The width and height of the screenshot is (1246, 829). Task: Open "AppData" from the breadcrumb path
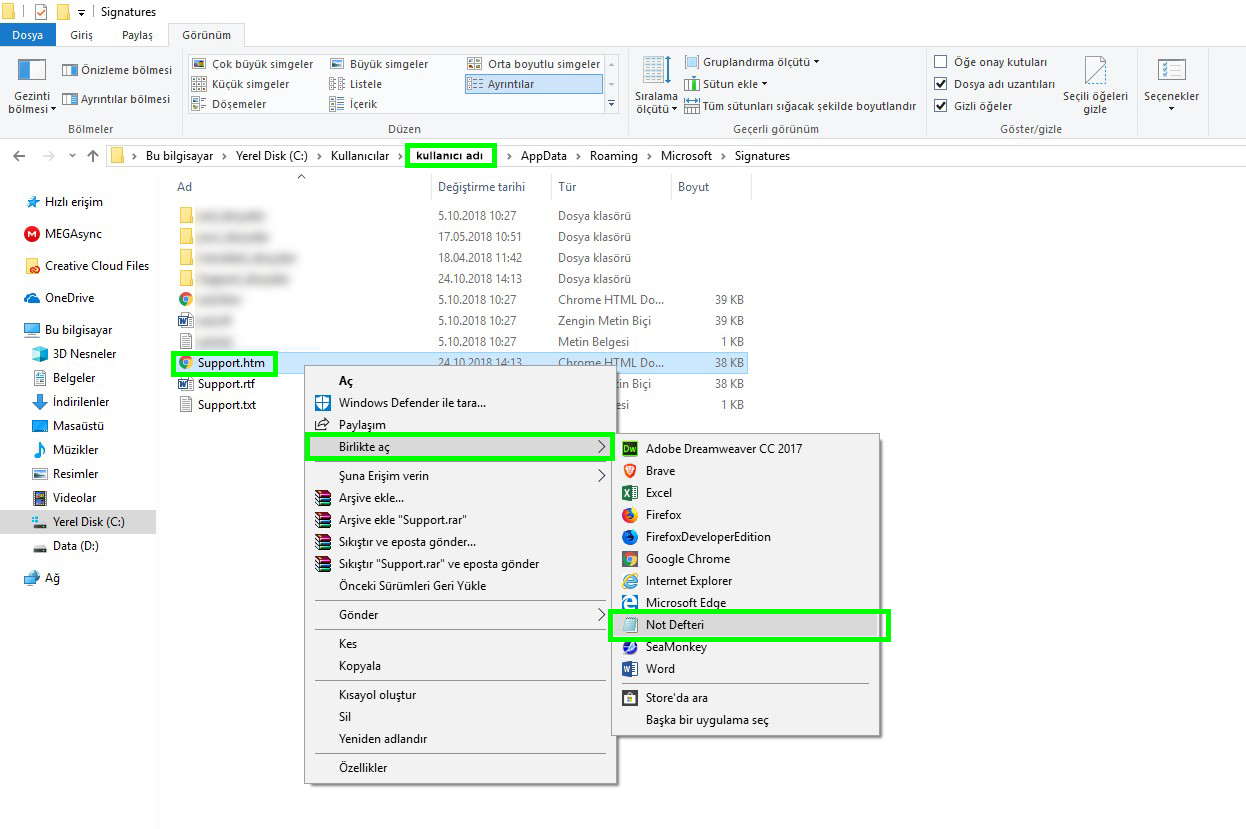pyautogui.click(x=543, y=156)
